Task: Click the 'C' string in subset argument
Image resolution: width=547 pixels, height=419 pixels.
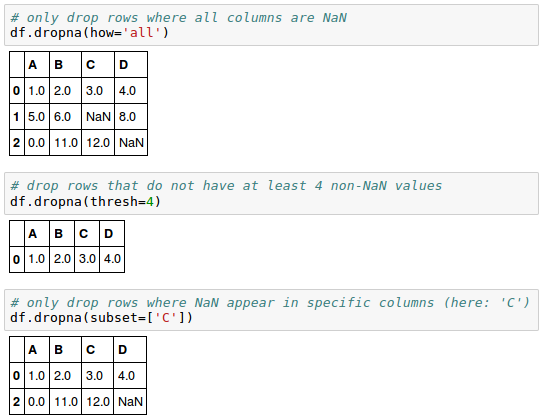Action: click(x=166, y=318)
